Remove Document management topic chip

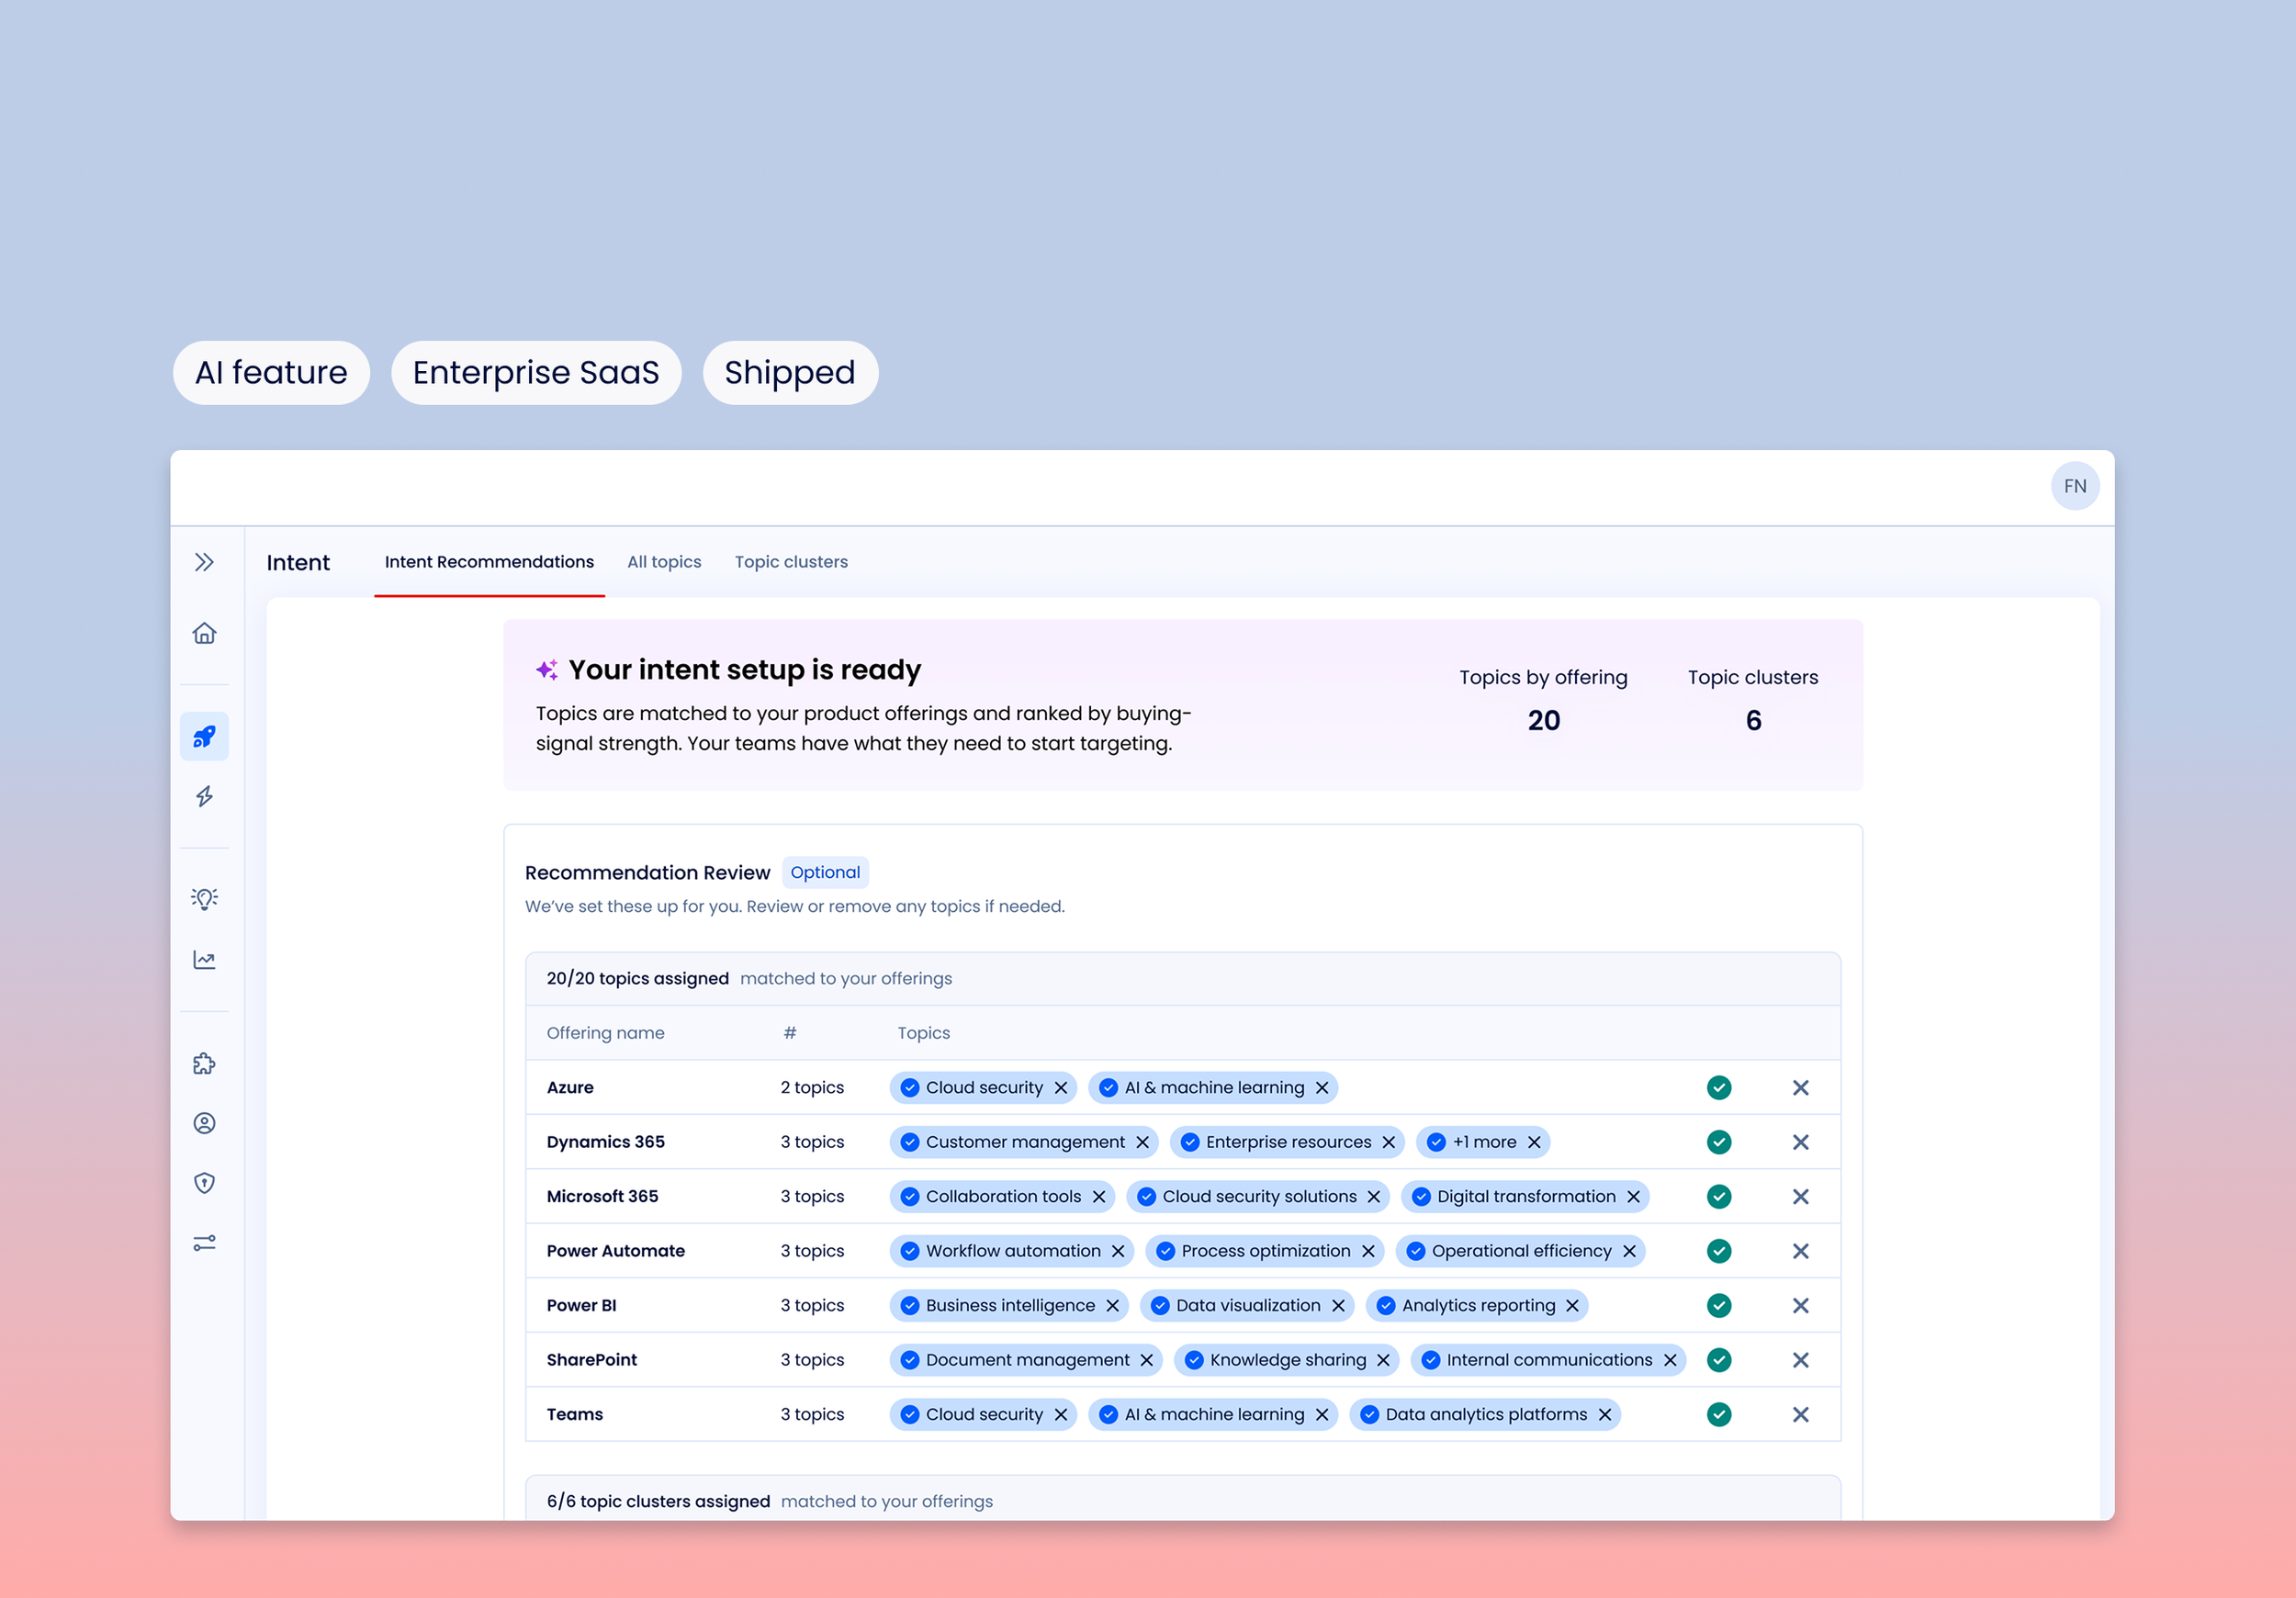pos(1146,1360)
